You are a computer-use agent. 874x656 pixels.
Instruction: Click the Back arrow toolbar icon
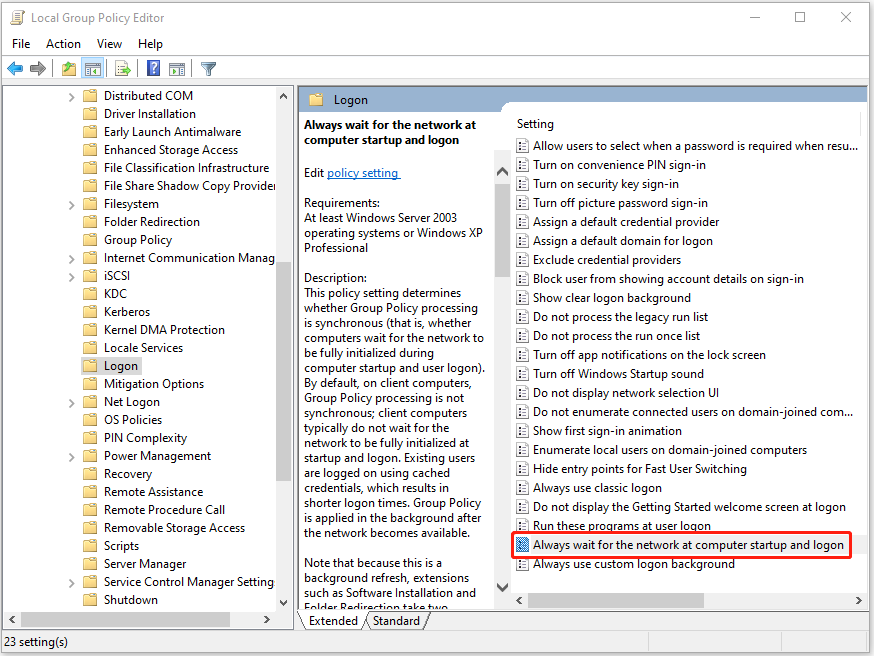pos(15,69)
